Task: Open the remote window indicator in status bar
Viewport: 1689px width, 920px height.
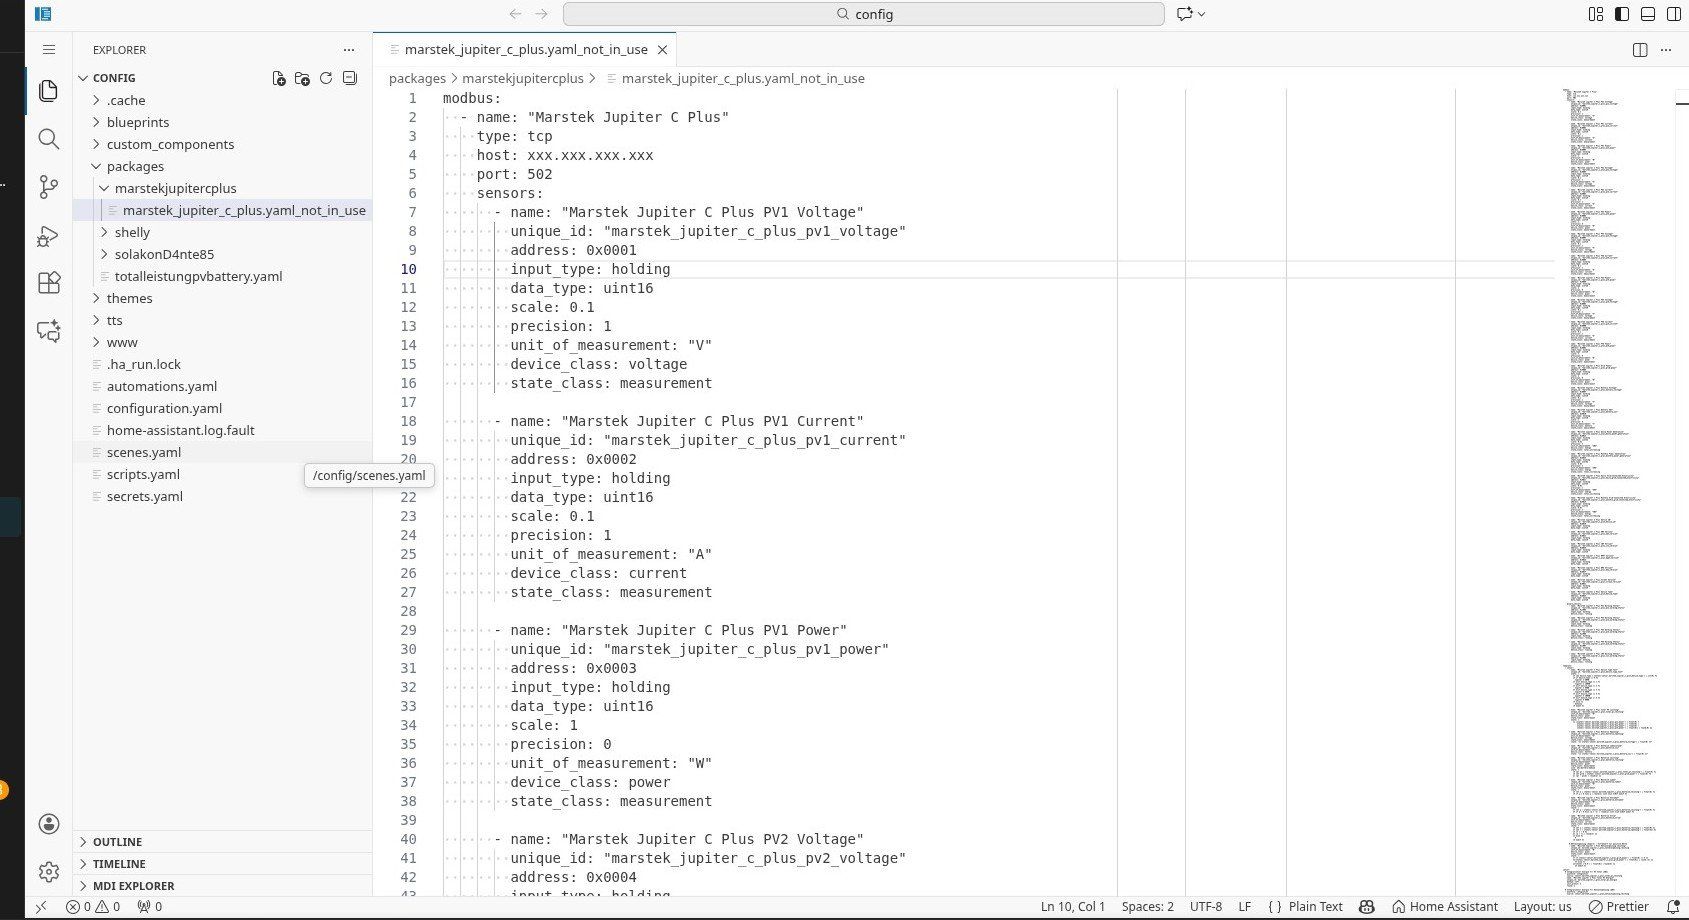Action: click(x=41, y=907)
